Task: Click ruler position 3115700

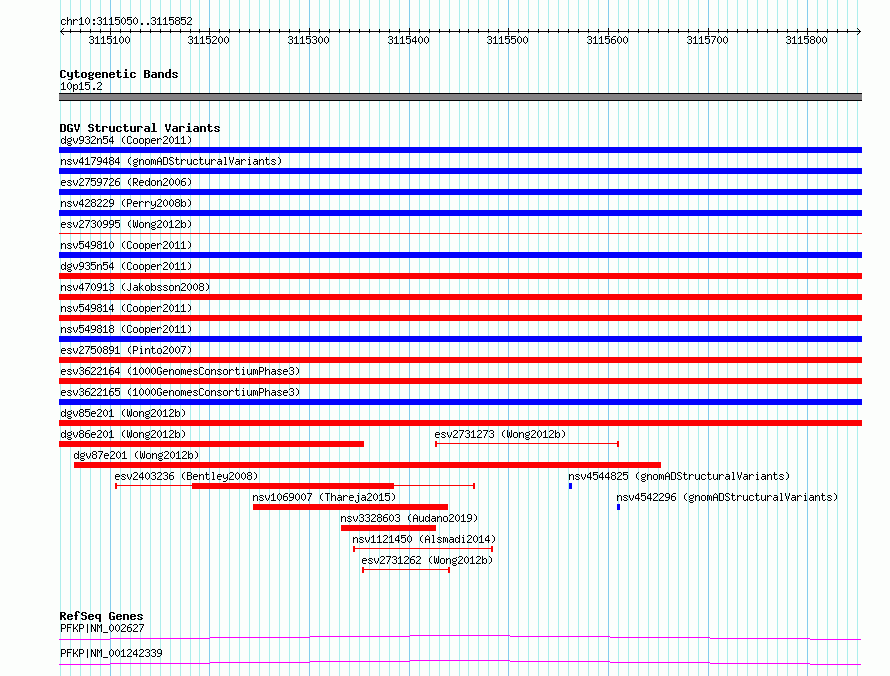Action: 707,40
